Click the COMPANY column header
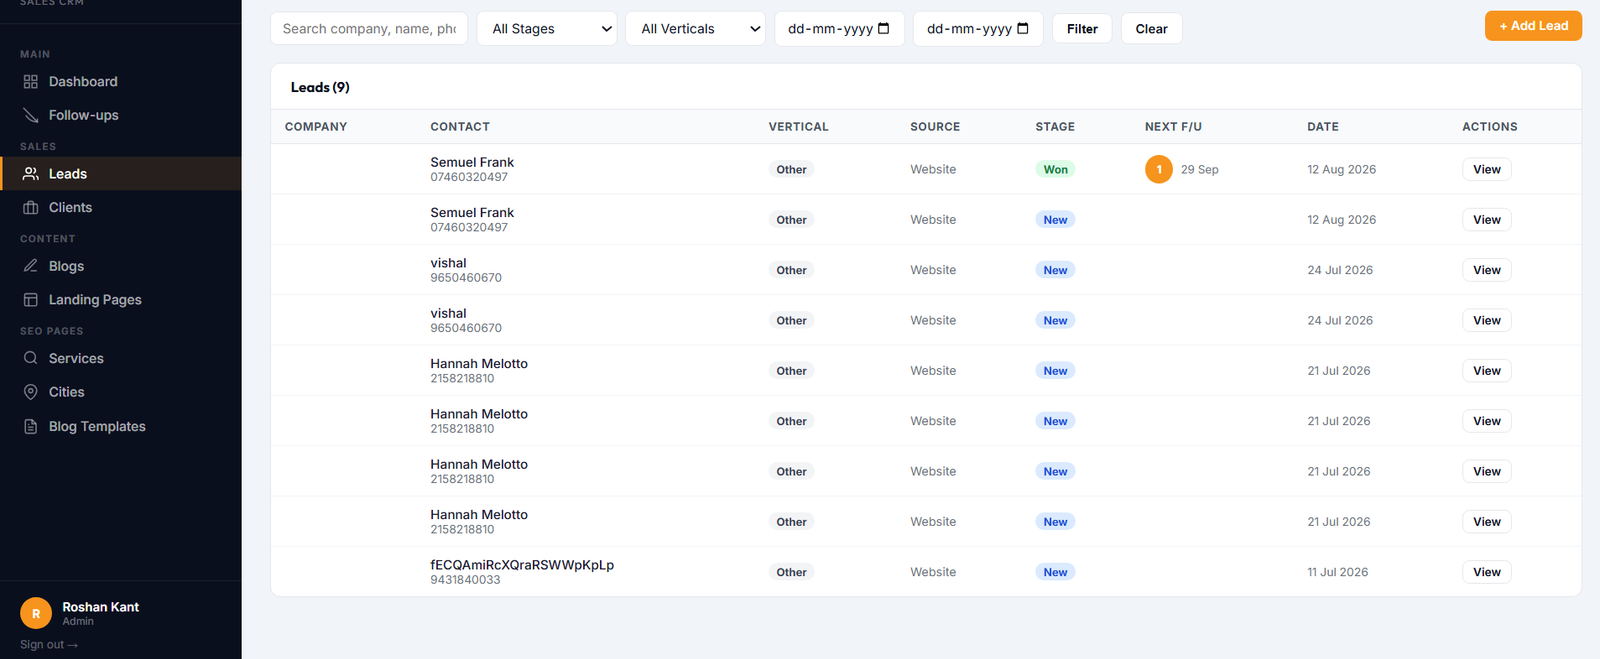This screenshot has height=659, width=1600. click(316, 127)
